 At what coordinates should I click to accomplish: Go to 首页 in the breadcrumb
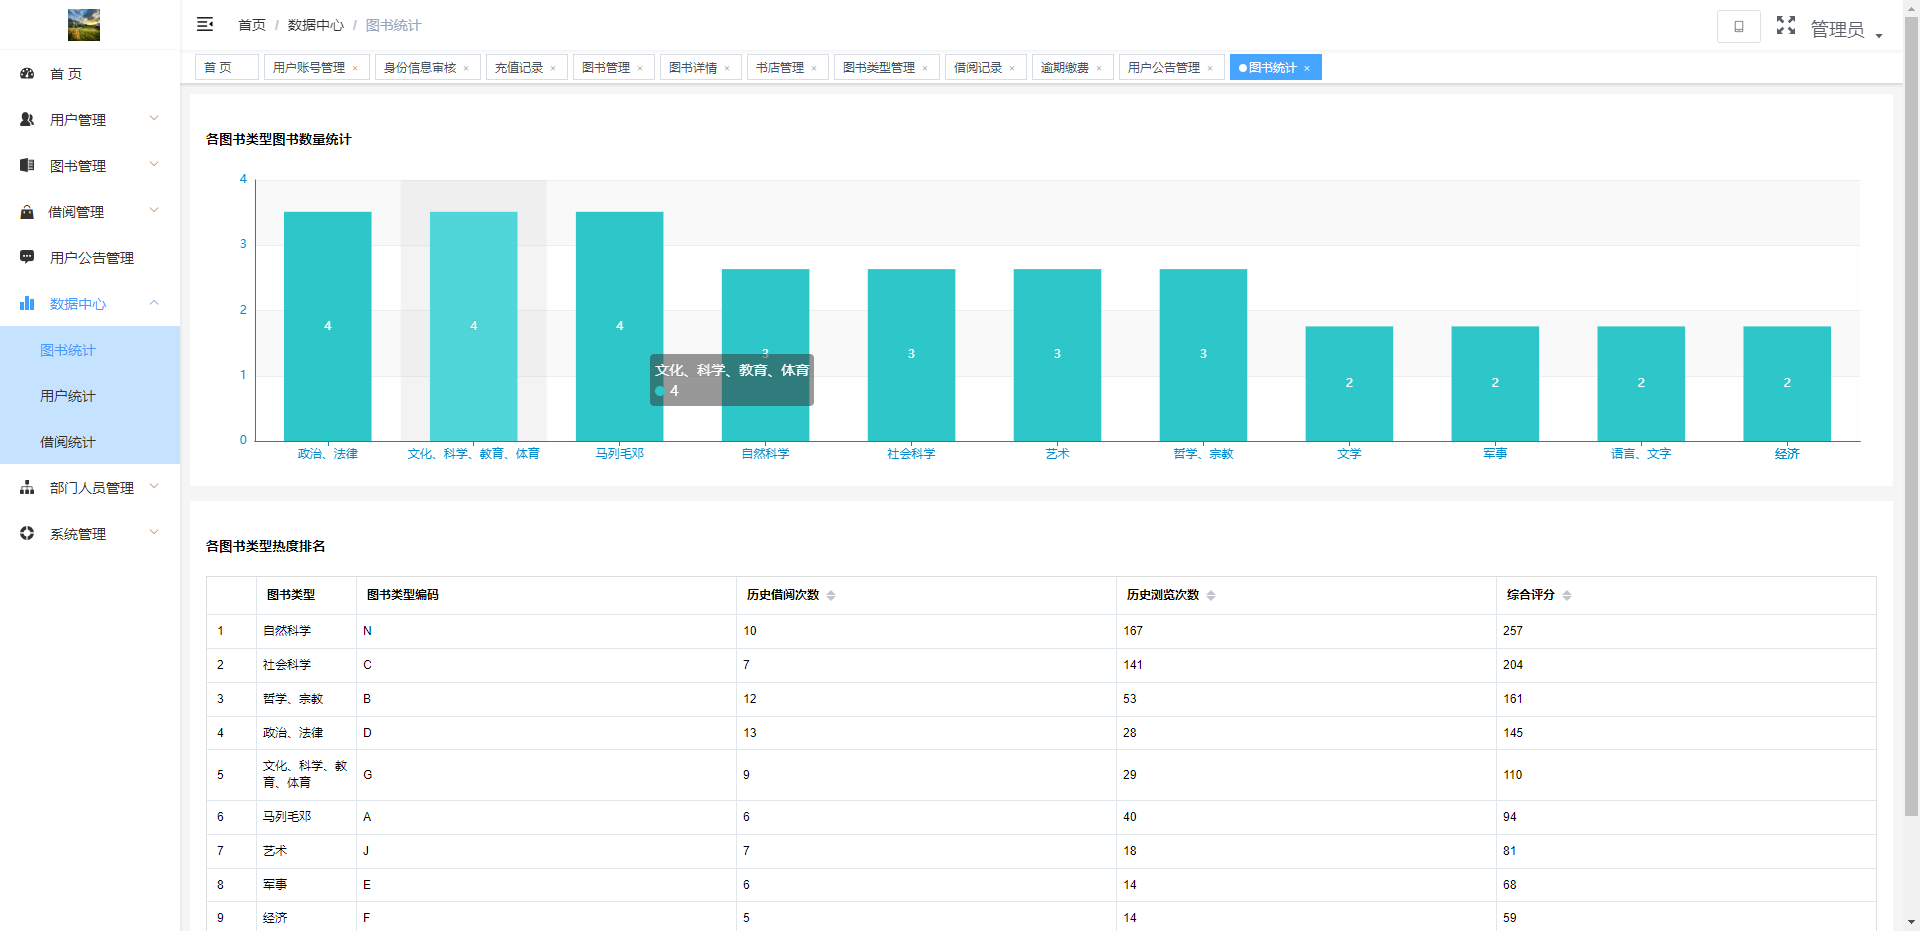coord(252,25)
